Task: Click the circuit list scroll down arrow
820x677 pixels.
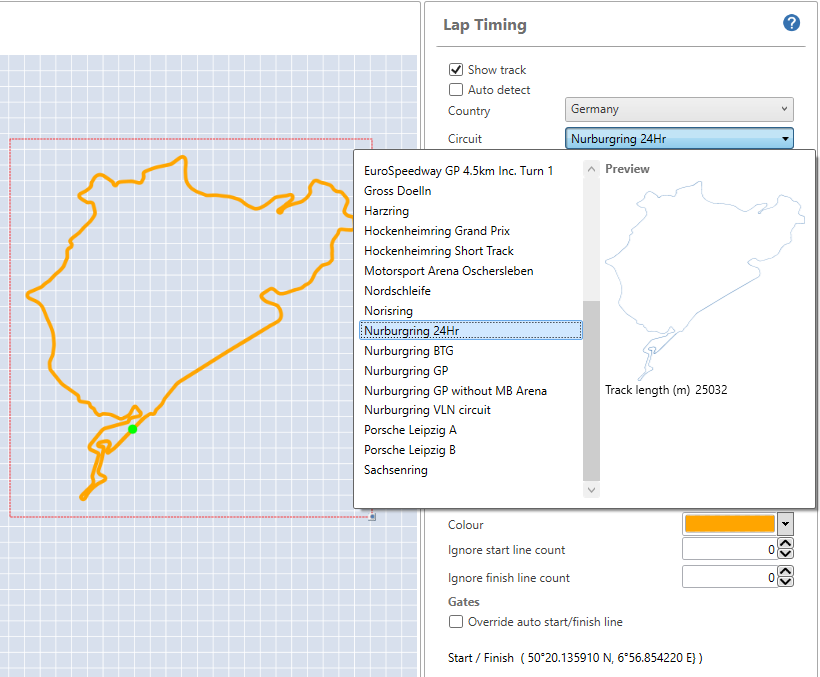Action: tap(591, 490)
